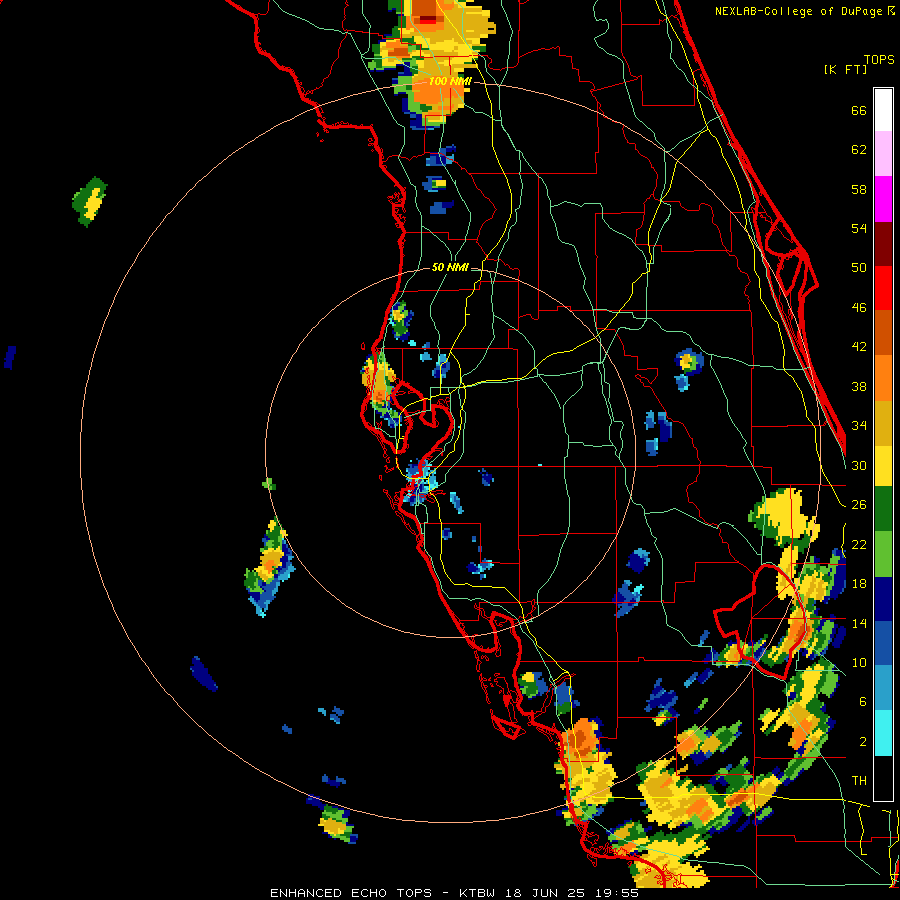Click the 50 value on the legend

click(859, 267)
